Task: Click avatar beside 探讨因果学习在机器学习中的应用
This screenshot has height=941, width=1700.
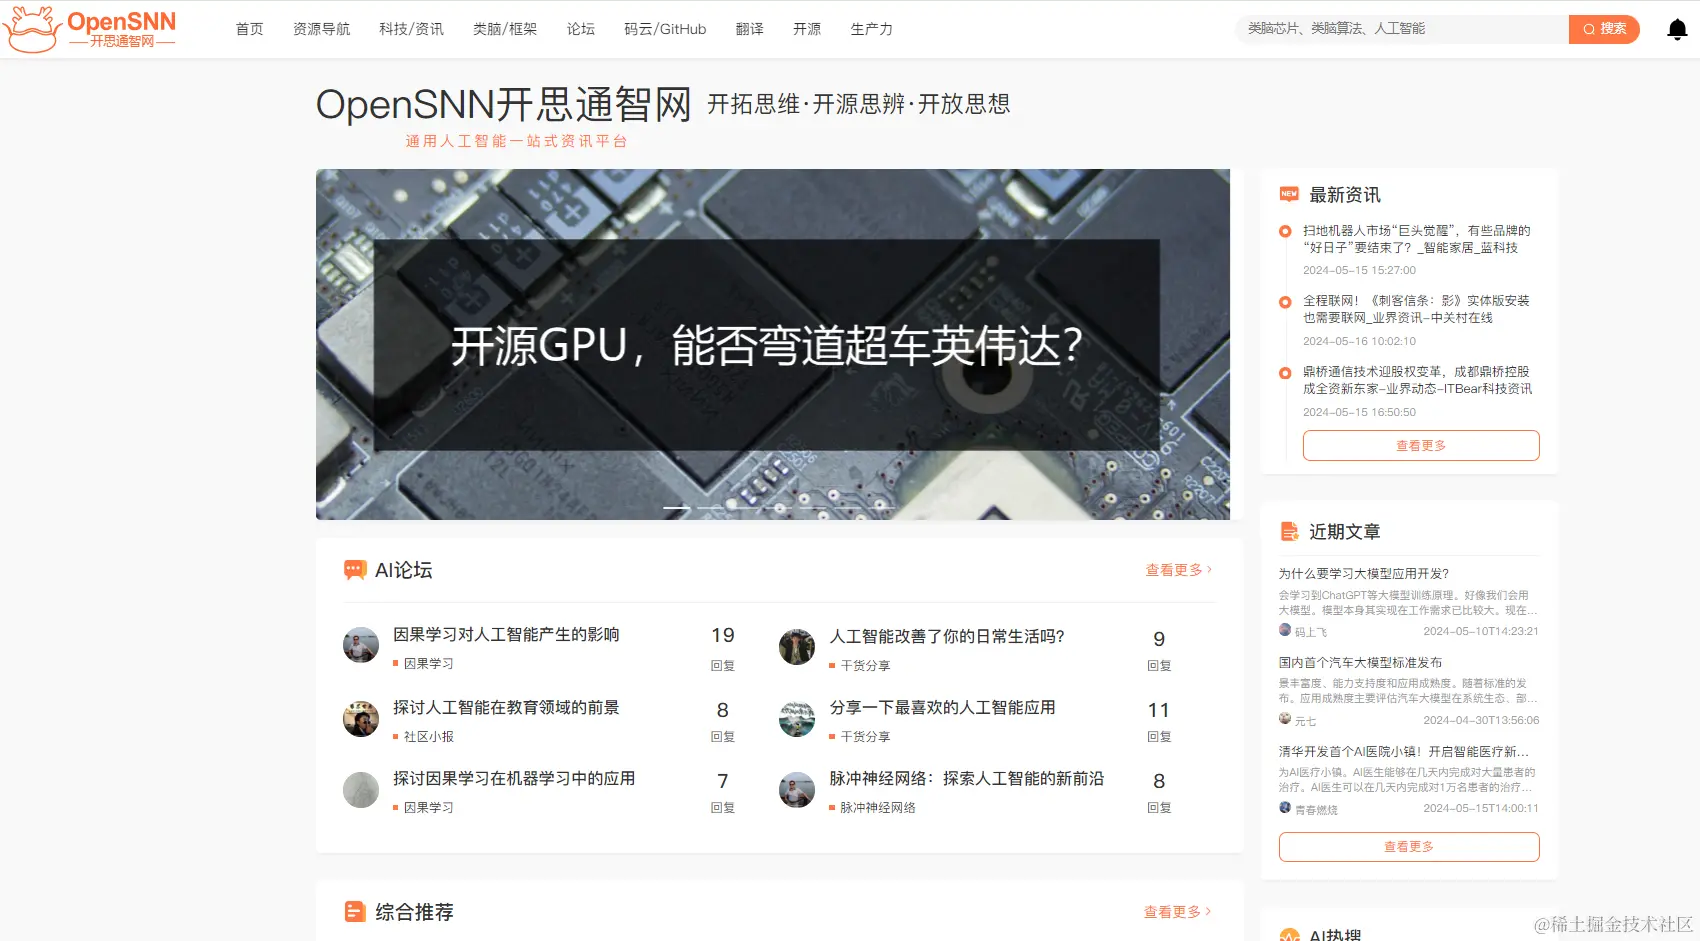Action: pyautogui.click(x=361, y=790)
